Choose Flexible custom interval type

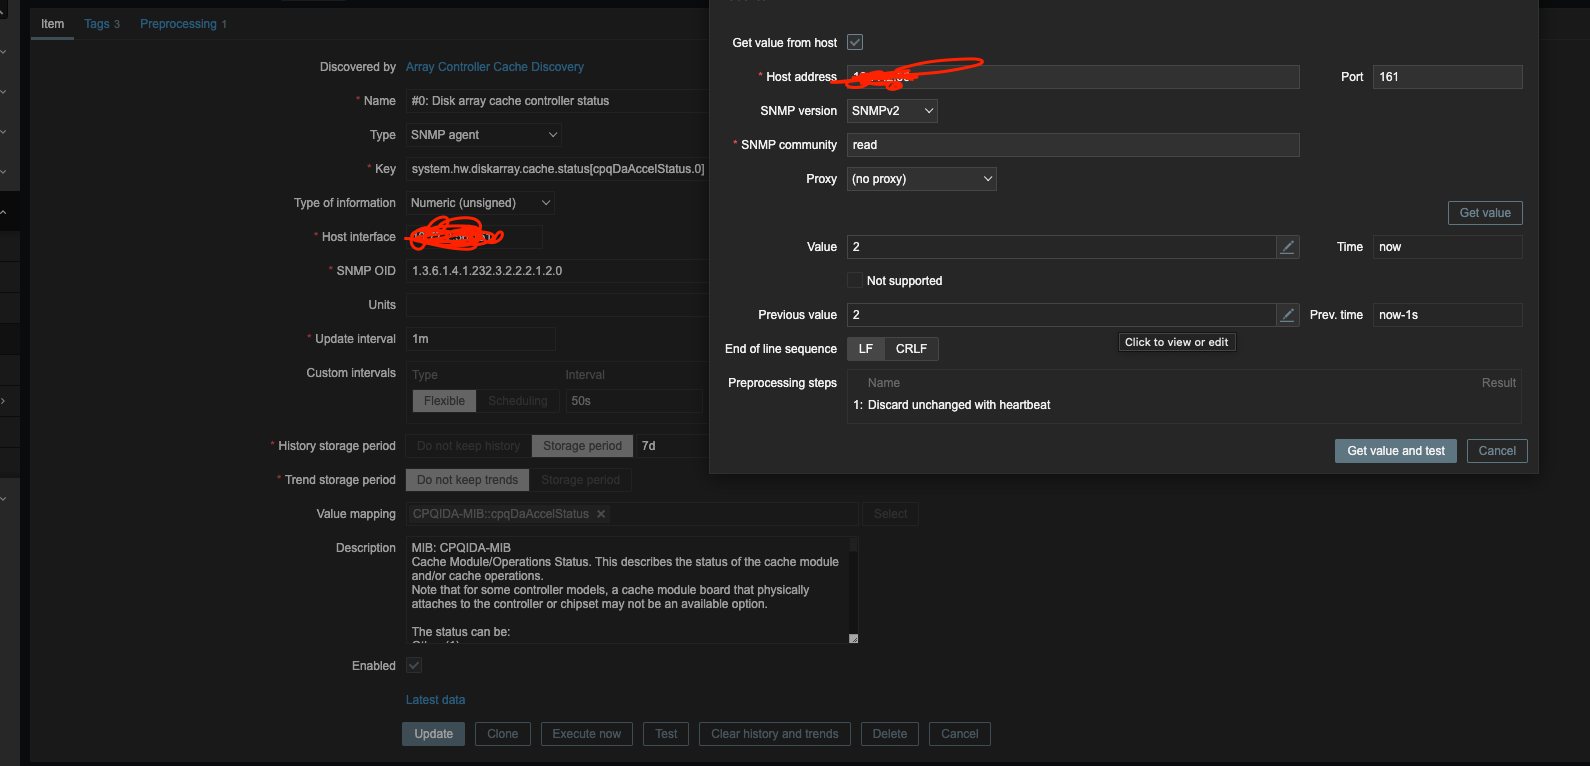click(444, 401)
